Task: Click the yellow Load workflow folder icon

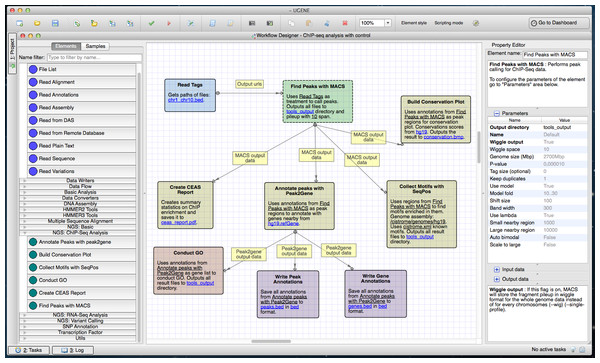Action: [37, 23]
